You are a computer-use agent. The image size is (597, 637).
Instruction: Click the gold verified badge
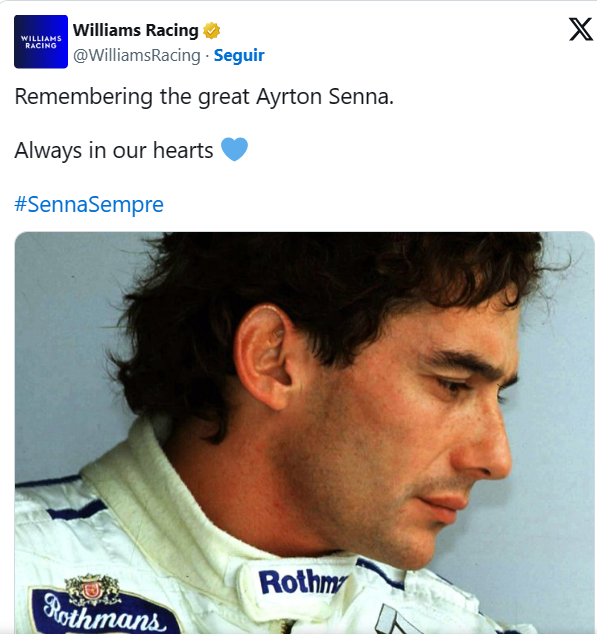click(x=212, y=30)
